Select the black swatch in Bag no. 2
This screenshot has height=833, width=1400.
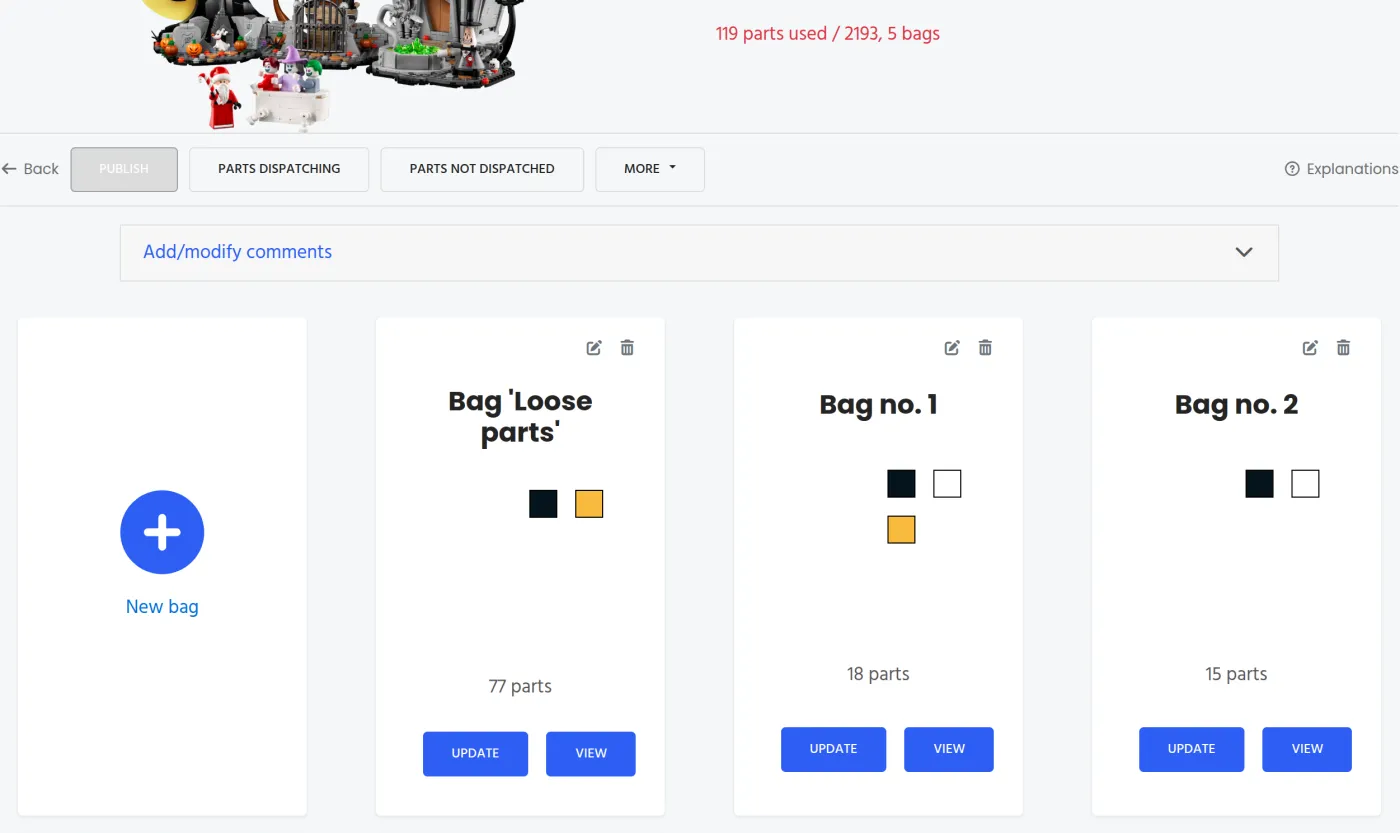tap(1259, 484)
